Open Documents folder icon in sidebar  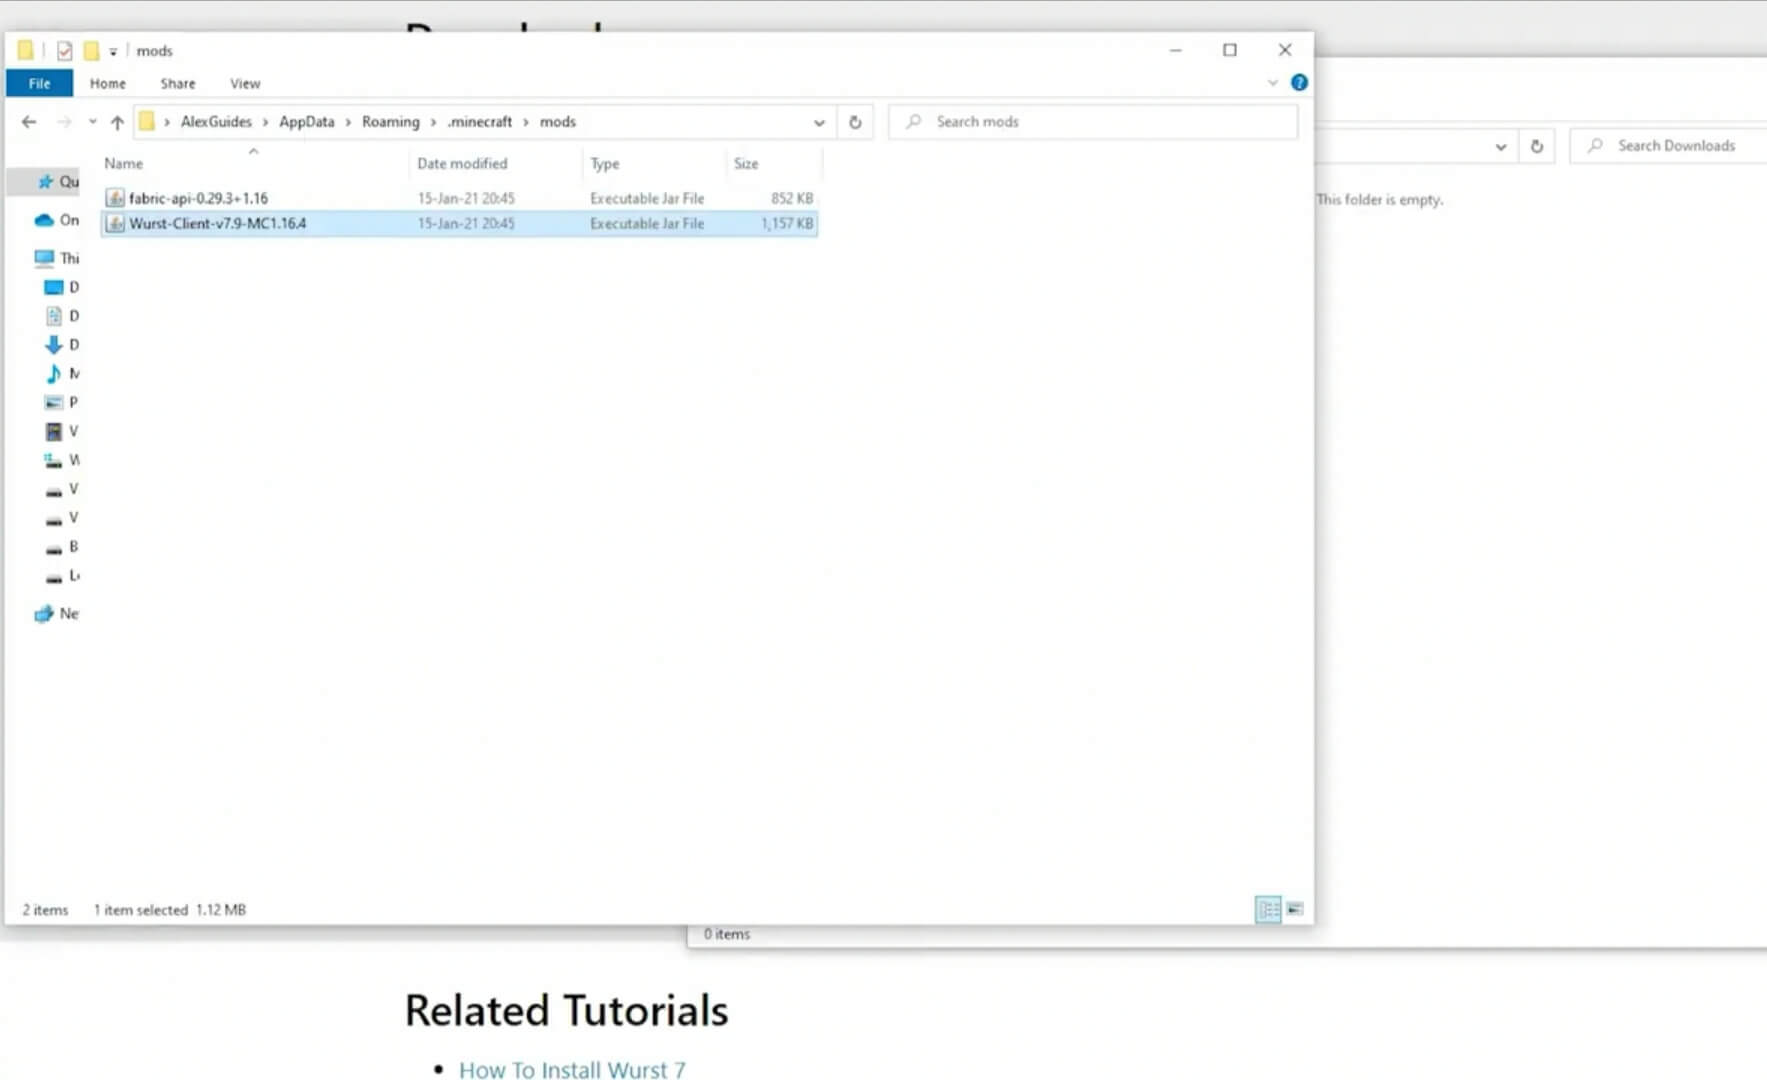tap(54, 316)
